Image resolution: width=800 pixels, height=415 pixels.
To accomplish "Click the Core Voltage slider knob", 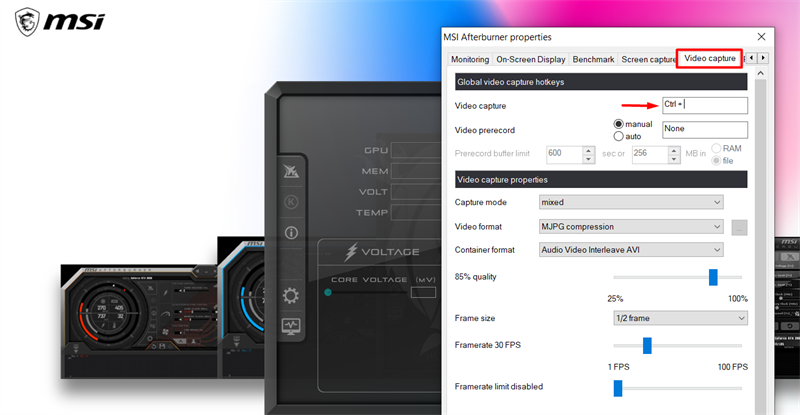I will [328, 292].
